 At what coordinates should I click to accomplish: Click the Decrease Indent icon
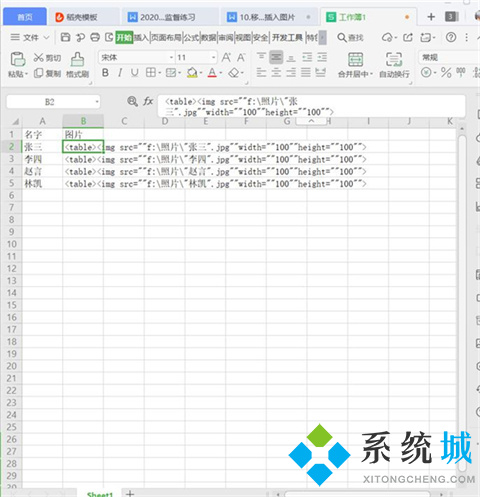307,57
